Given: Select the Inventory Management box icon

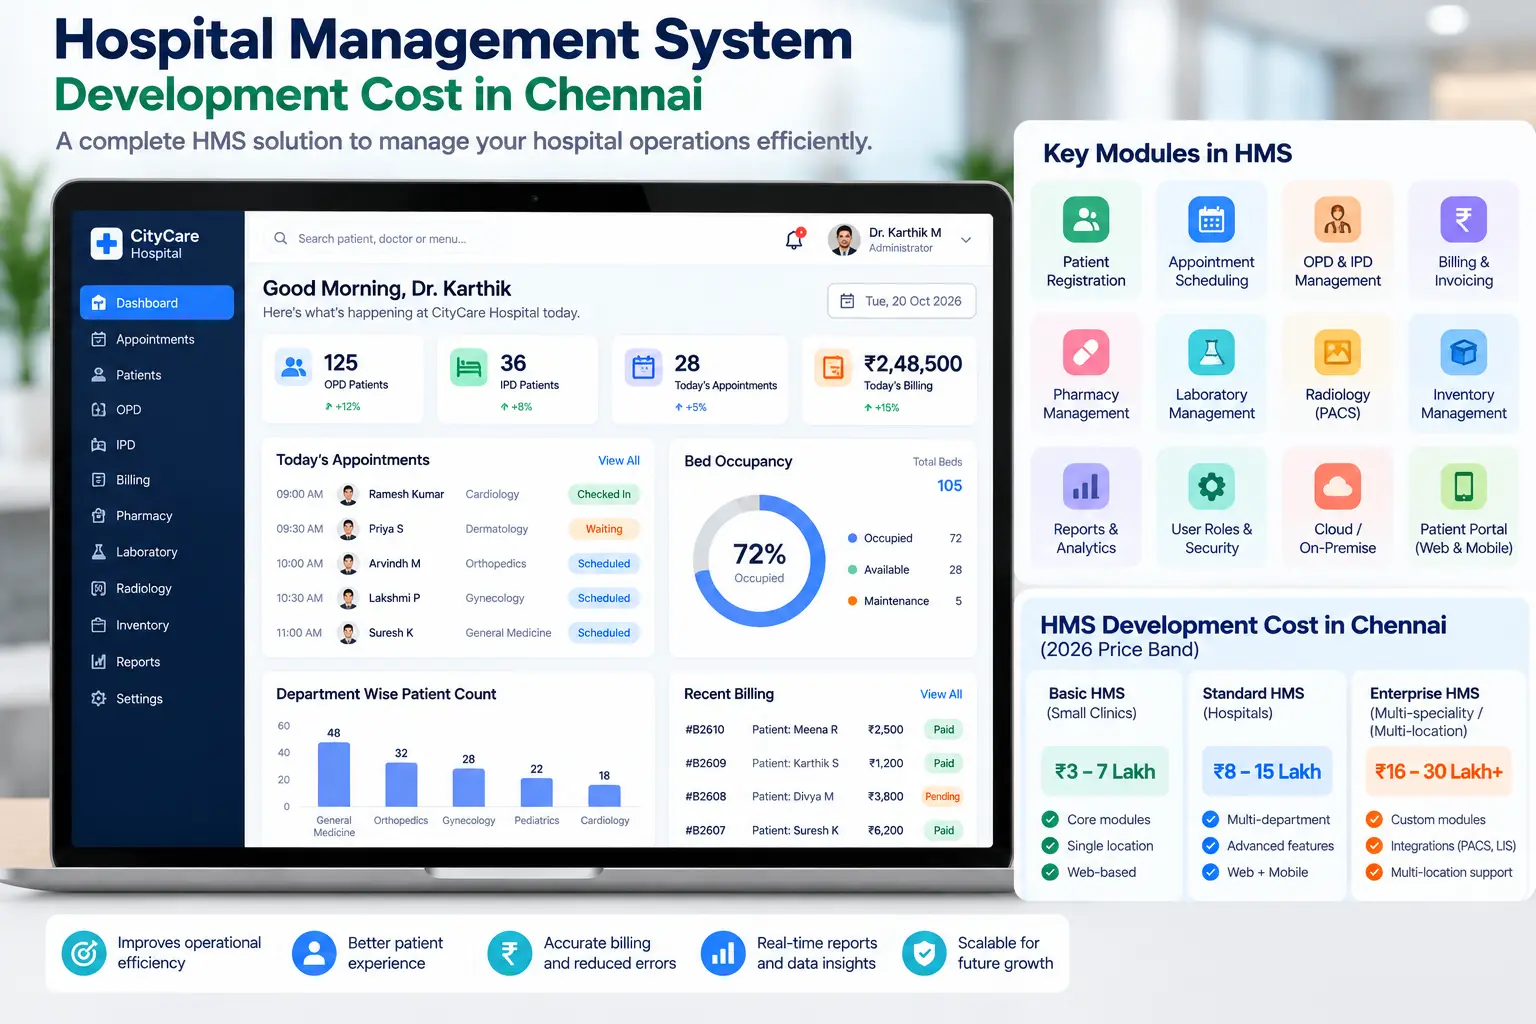Looking at the screenshot, I should pyautogui.click(x=1463, y=352).
